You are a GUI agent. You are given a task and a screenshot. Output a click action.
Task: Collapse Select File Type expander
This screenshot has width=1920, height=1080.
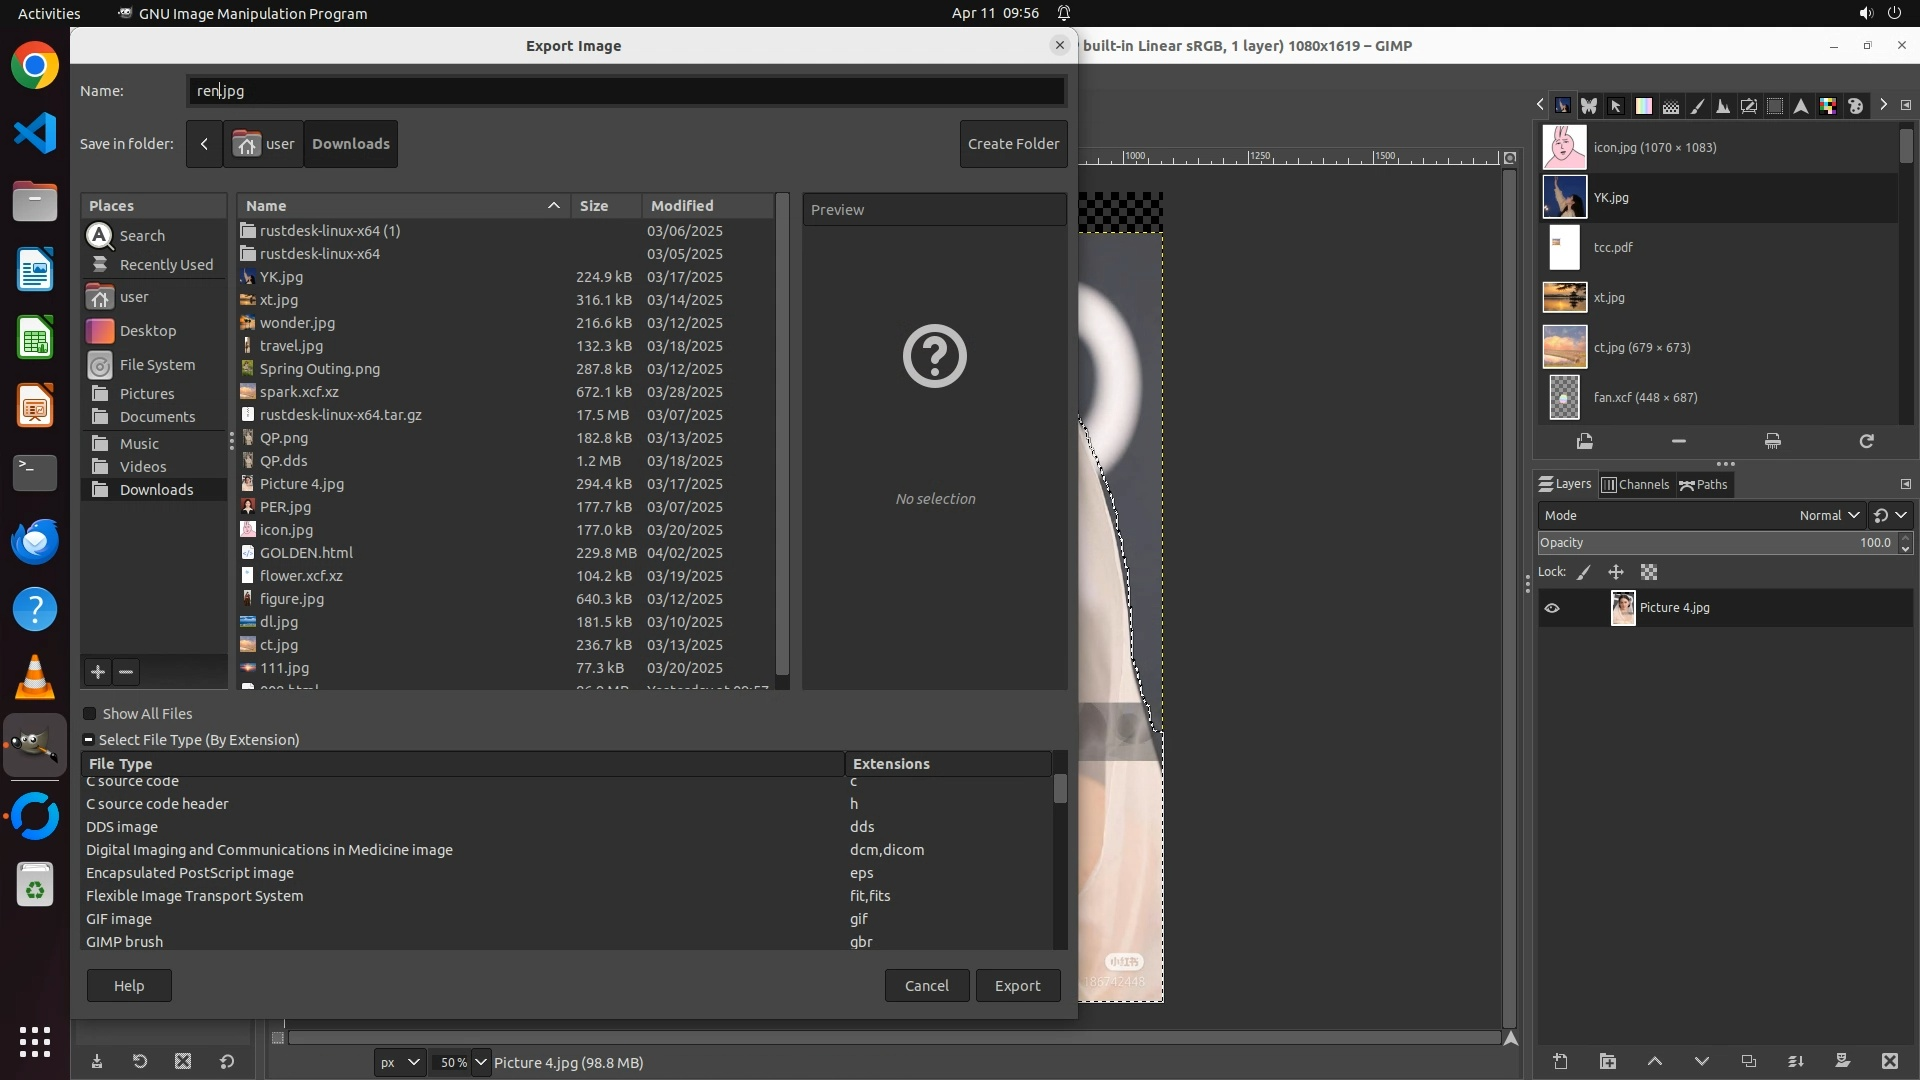click(89, 740)
